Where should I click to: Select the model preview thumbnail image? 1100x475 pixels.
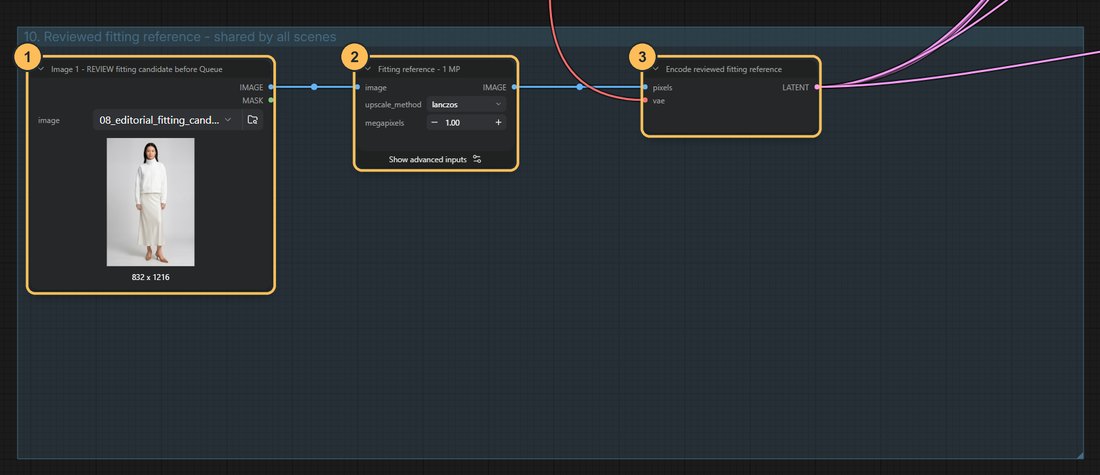pos(150,202)
